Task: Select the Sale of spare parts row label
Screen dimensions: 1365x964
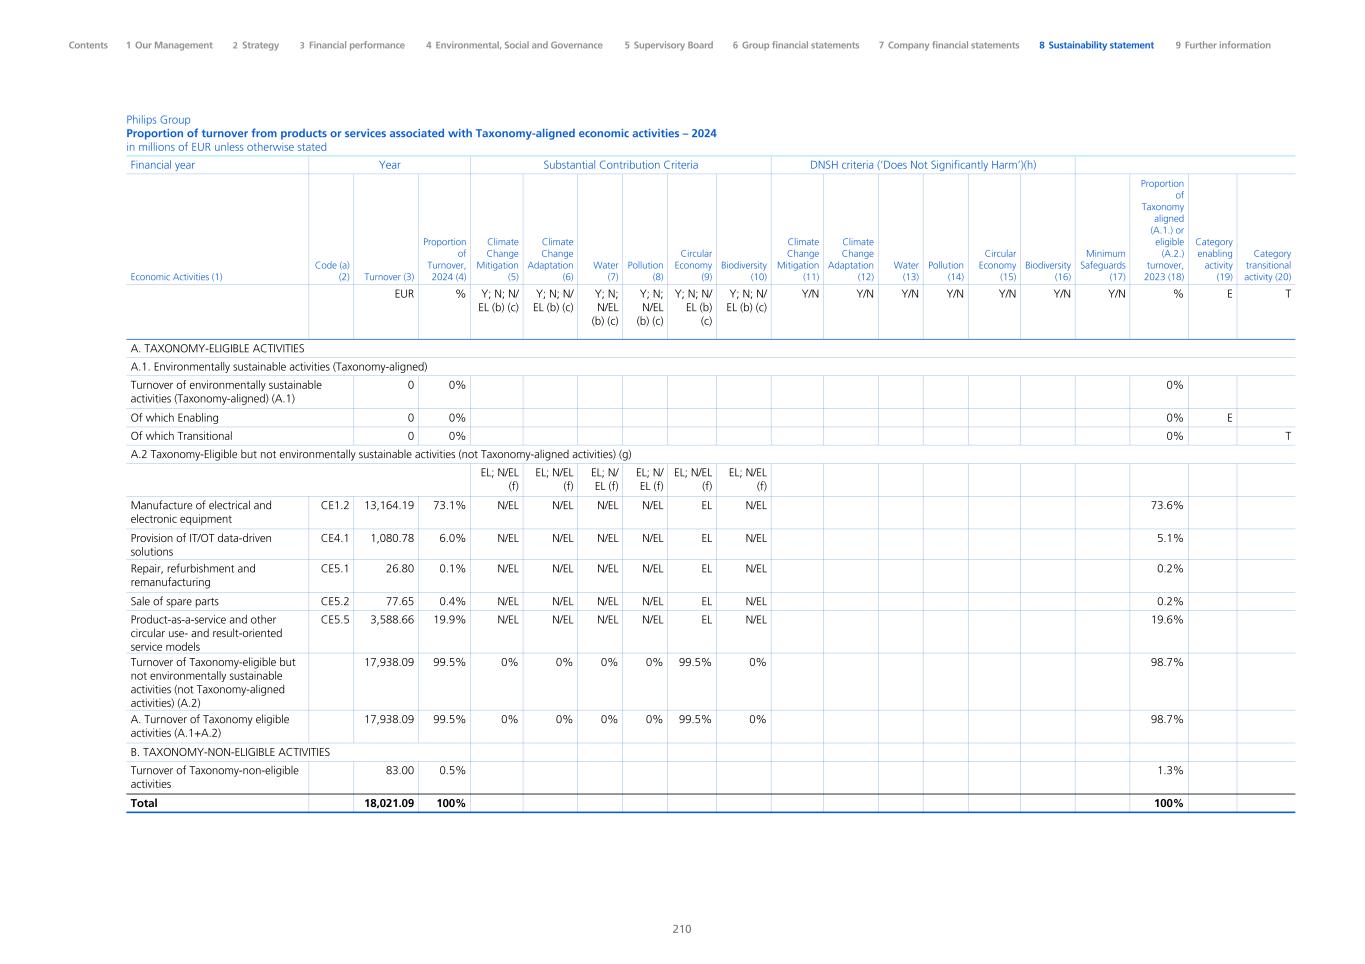Action: coord(174,602)
